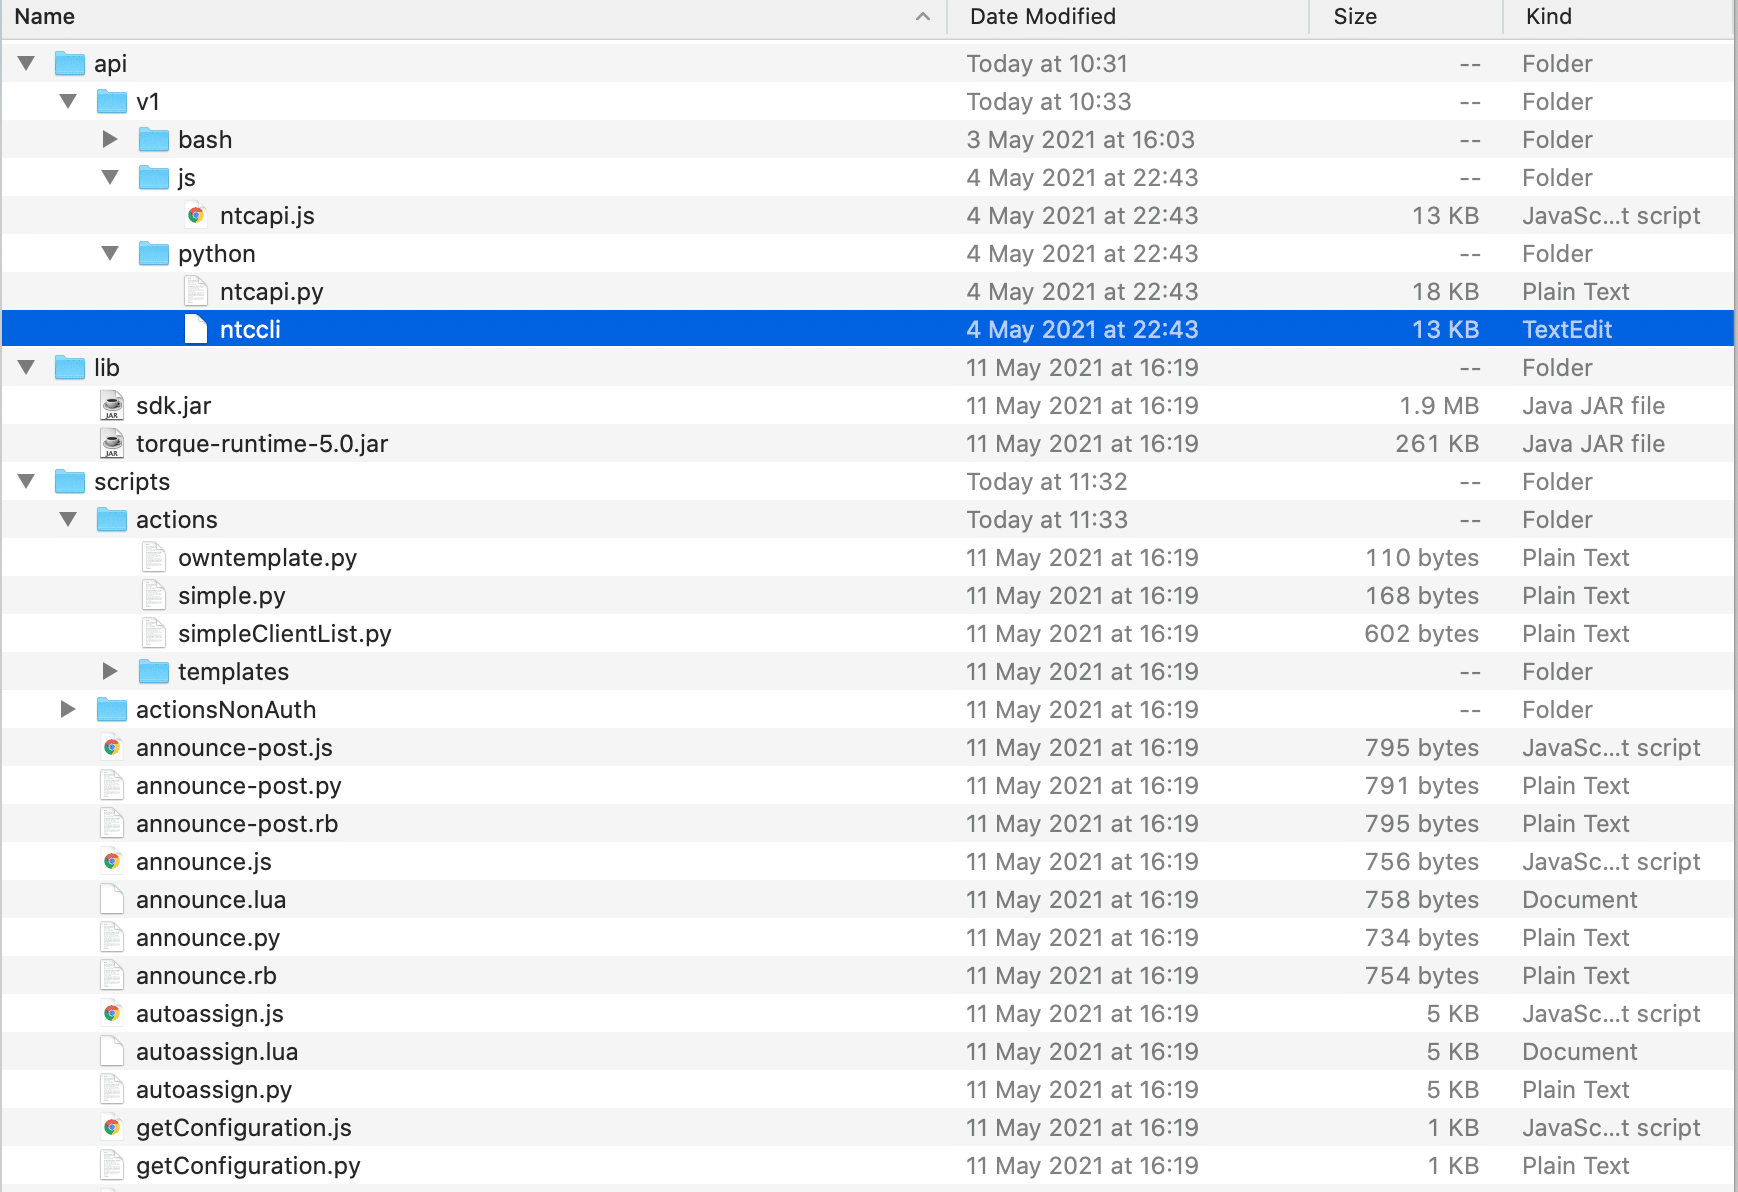Select the autoassign.py file name

[214, 1090]
